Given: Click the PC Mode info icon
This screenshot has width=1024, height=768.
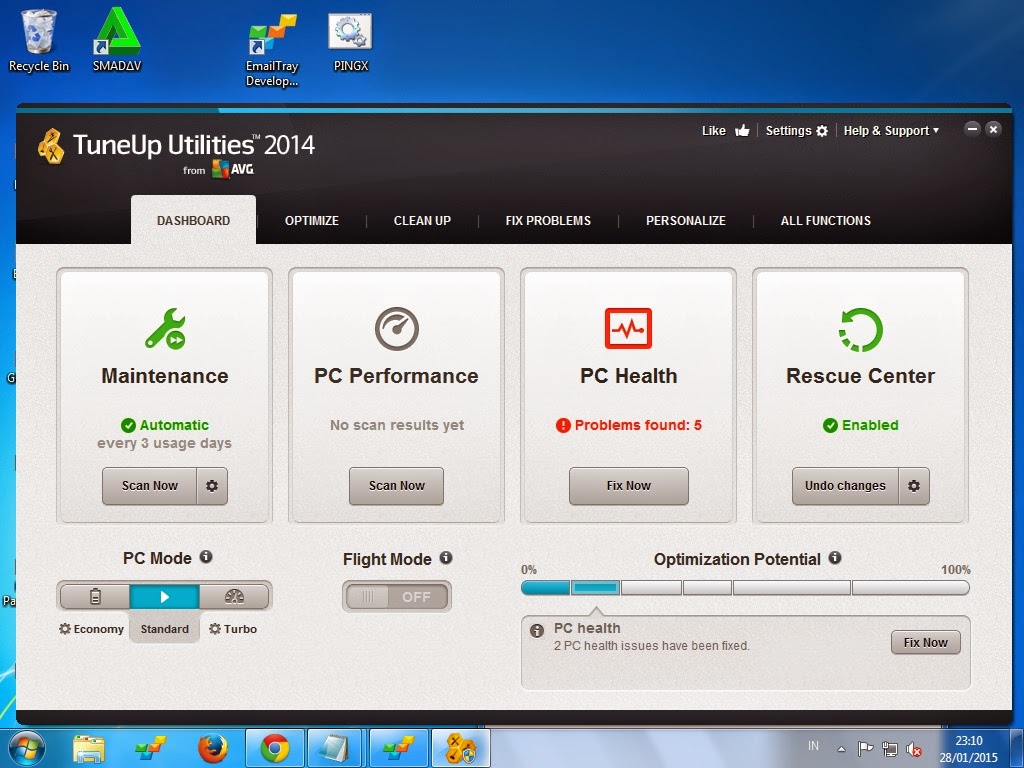Looking at the screenshot, I should (x=206, y=556).
